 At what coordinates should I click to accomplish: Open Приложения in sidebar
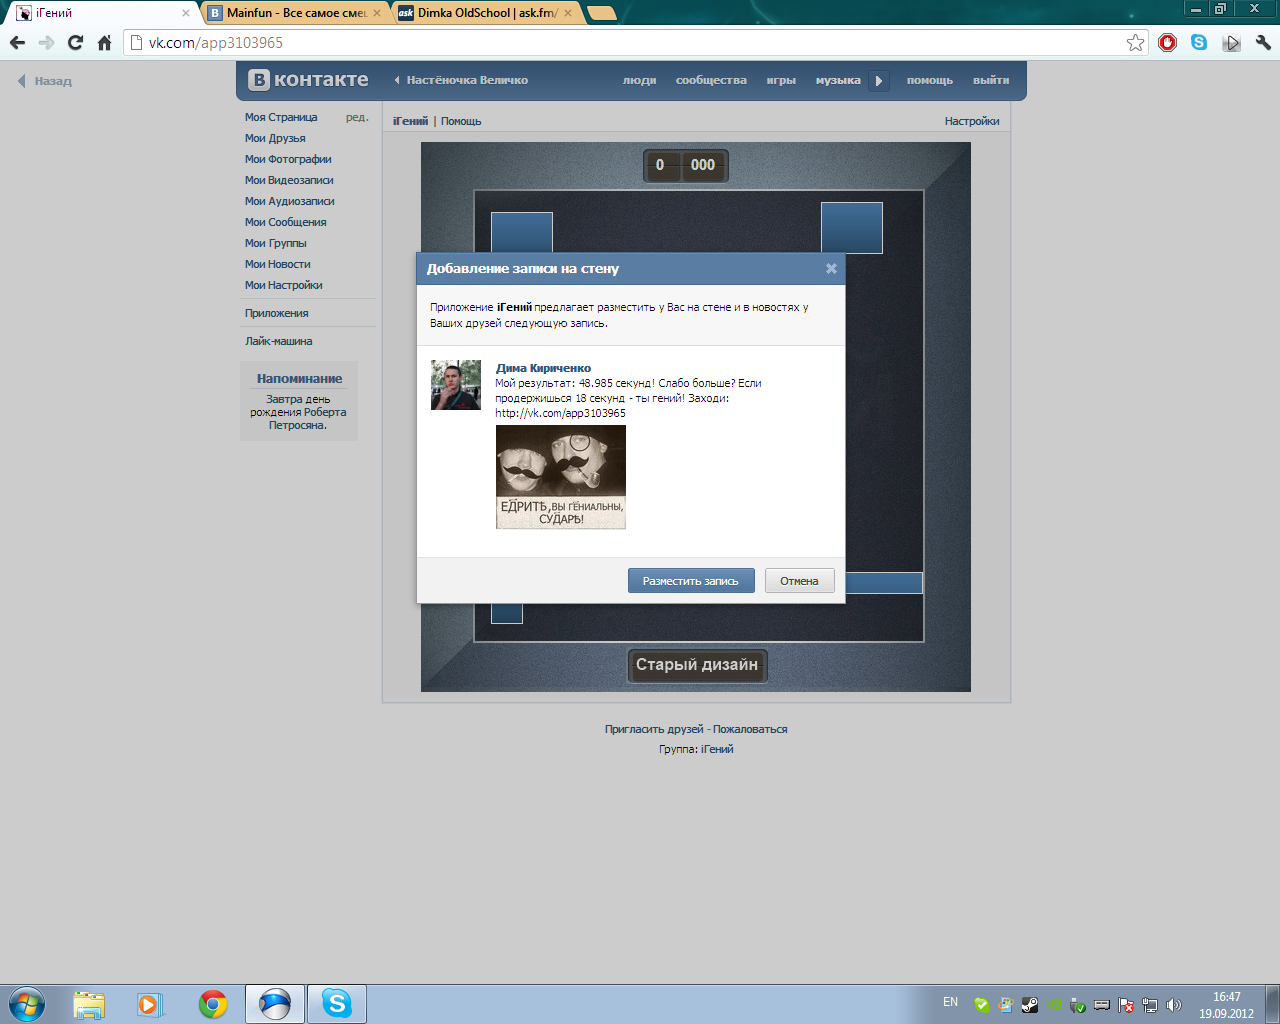pyautogui.click(x=277, y=313)
